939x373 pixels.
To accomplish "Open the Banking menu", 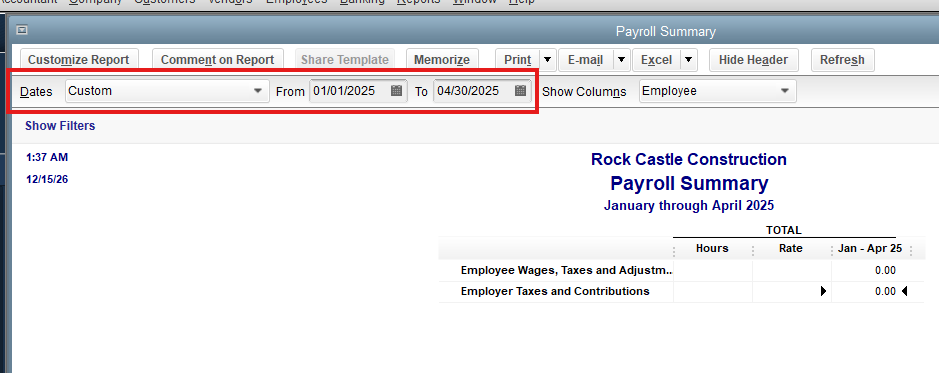I will click(x=362, y=2).
